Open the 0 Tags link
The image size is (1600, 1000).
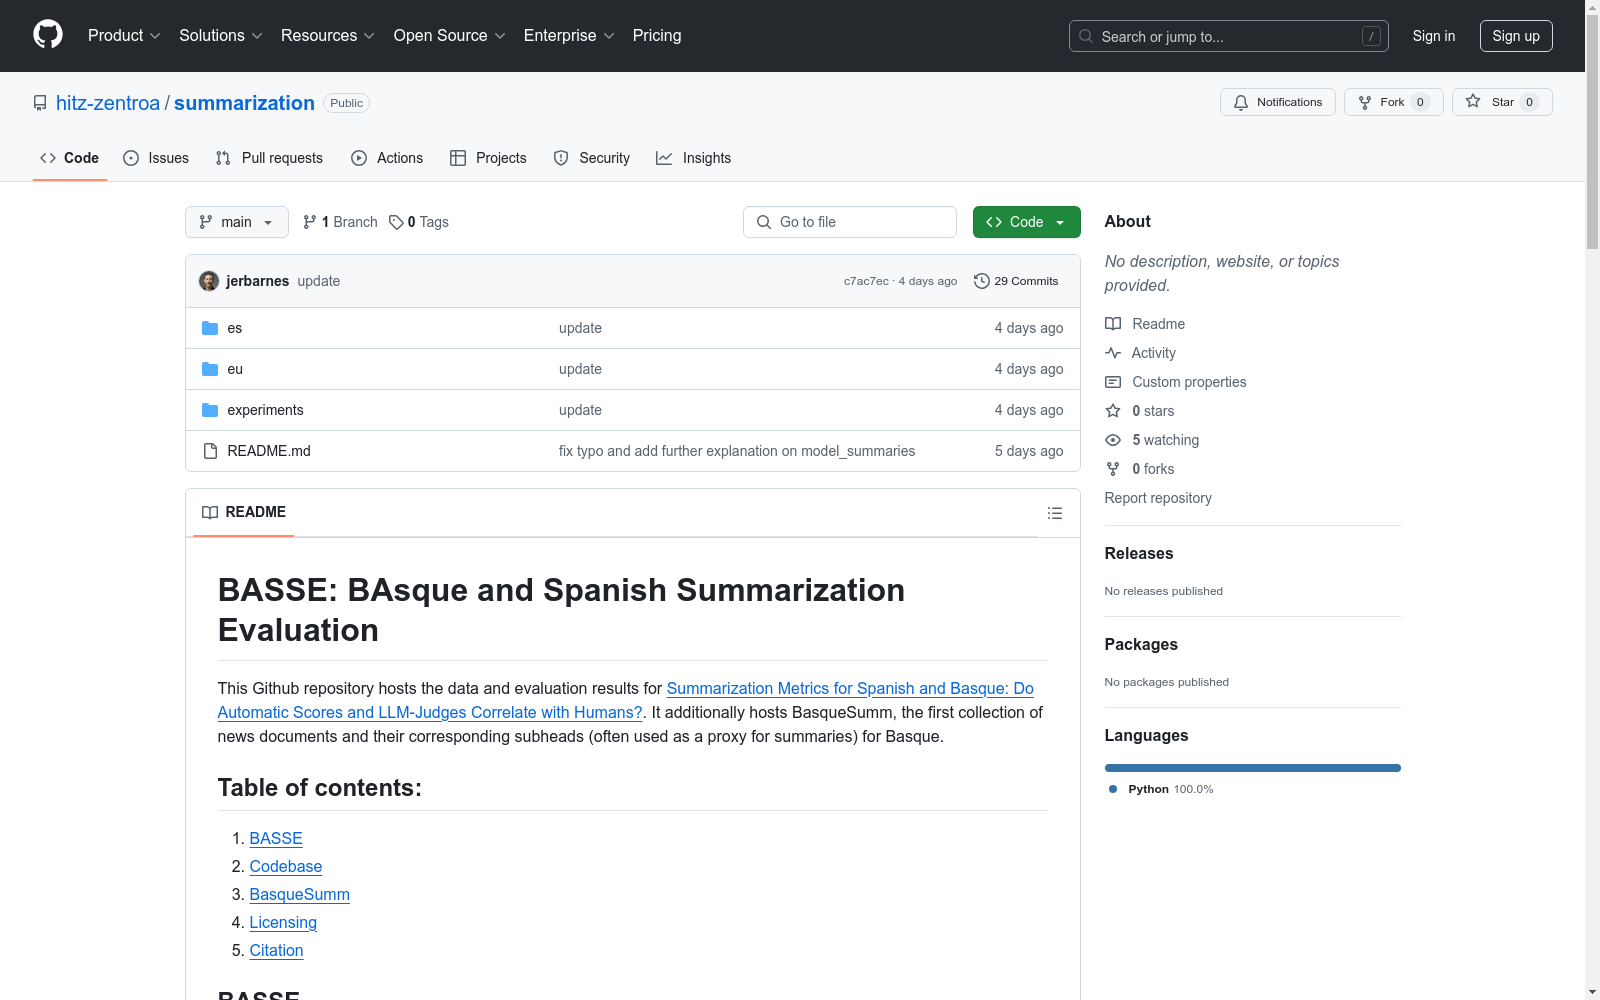(419, 222)
